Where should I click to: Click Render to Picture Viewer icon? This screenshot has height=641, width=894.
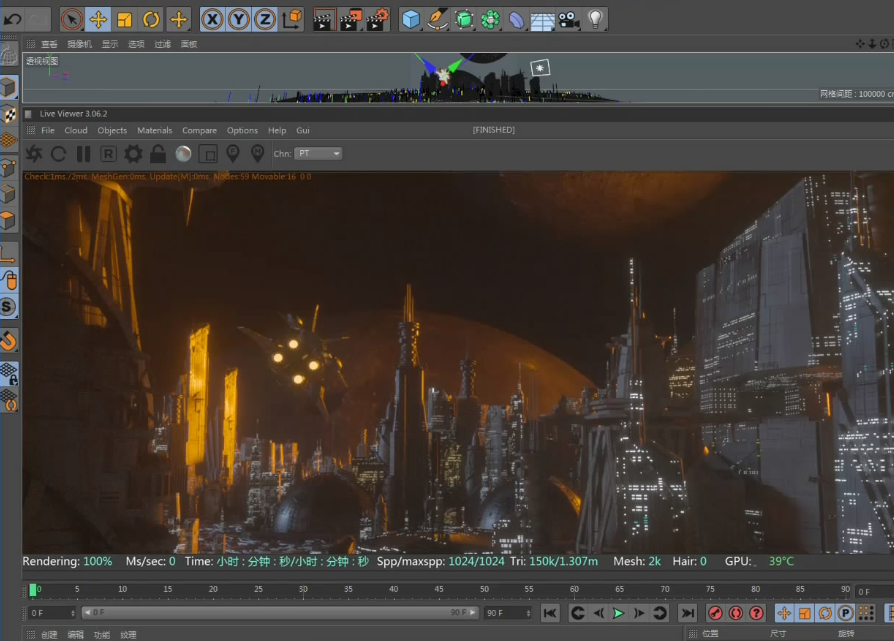(x=351, y=19)
